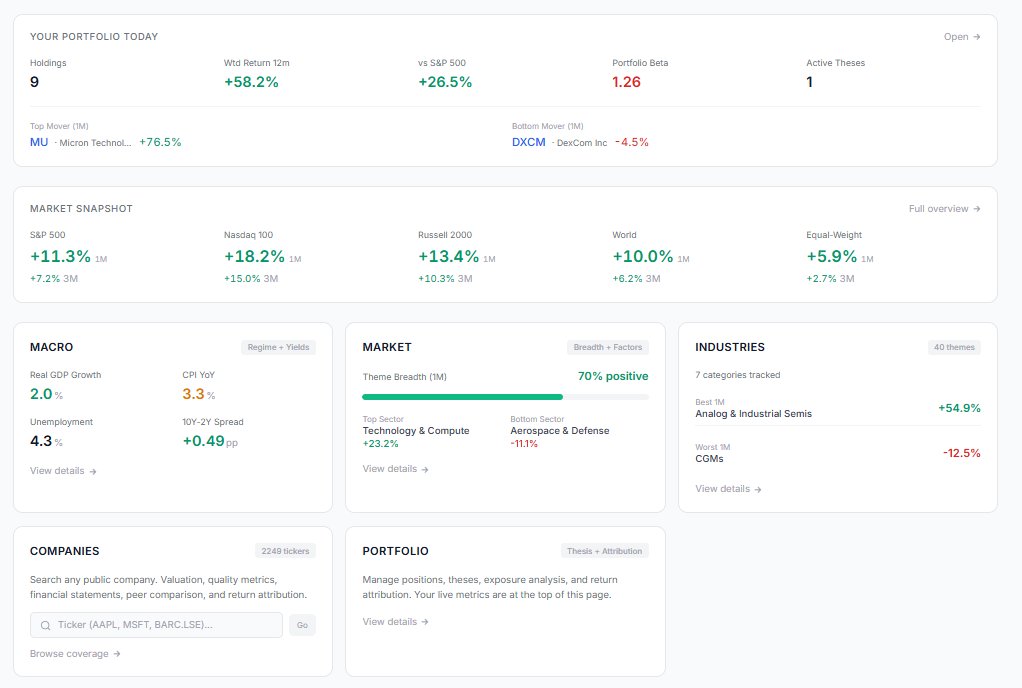Viewport: 1022px width, 688px height.
Task: Click the S&P 500 1M return +11.3%
Action: click(61, 257)
